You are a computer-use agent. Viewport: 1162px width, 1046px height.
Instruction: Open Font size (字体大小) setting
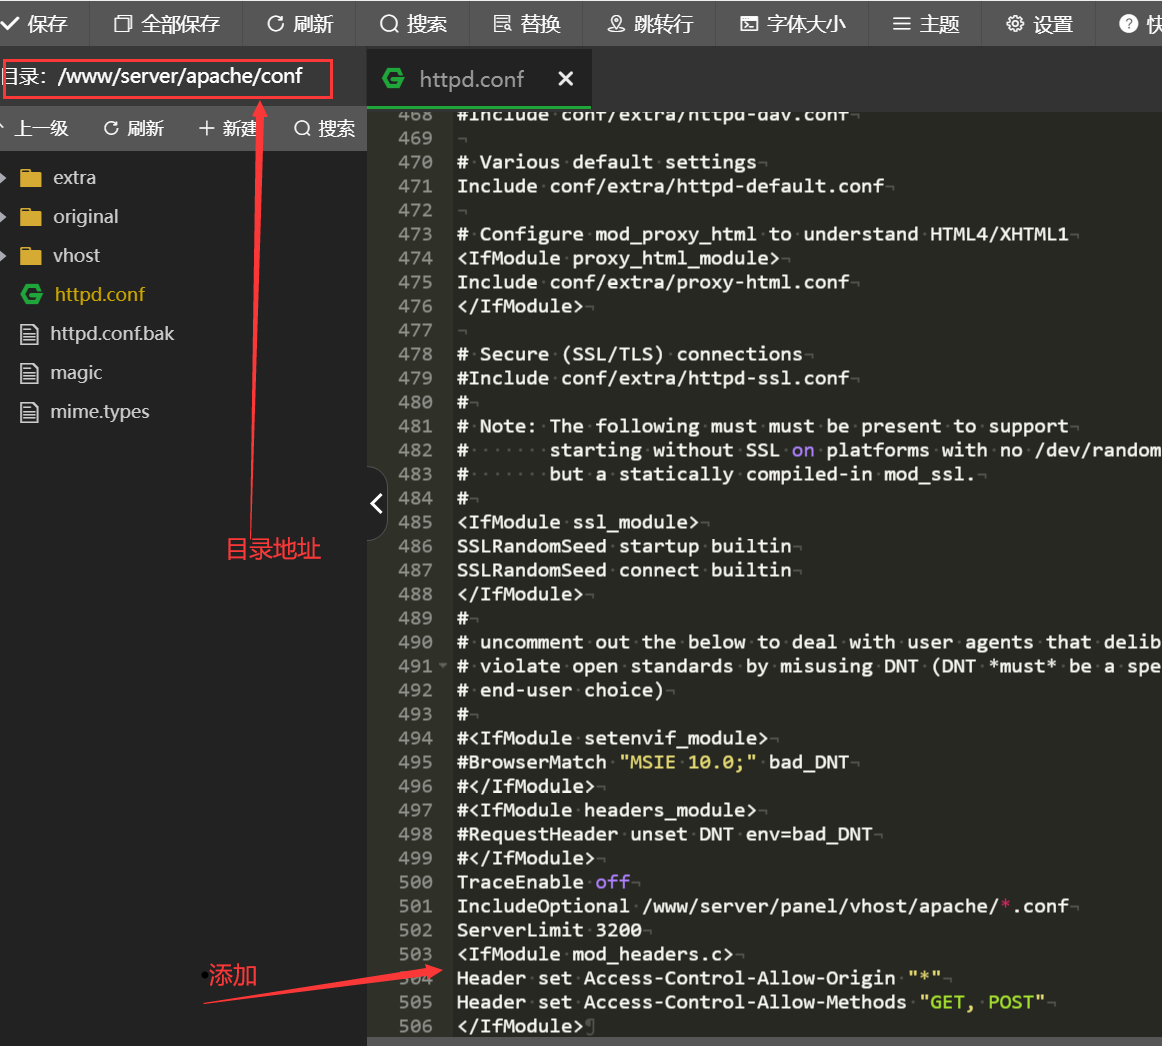click(x=793, y=24)
